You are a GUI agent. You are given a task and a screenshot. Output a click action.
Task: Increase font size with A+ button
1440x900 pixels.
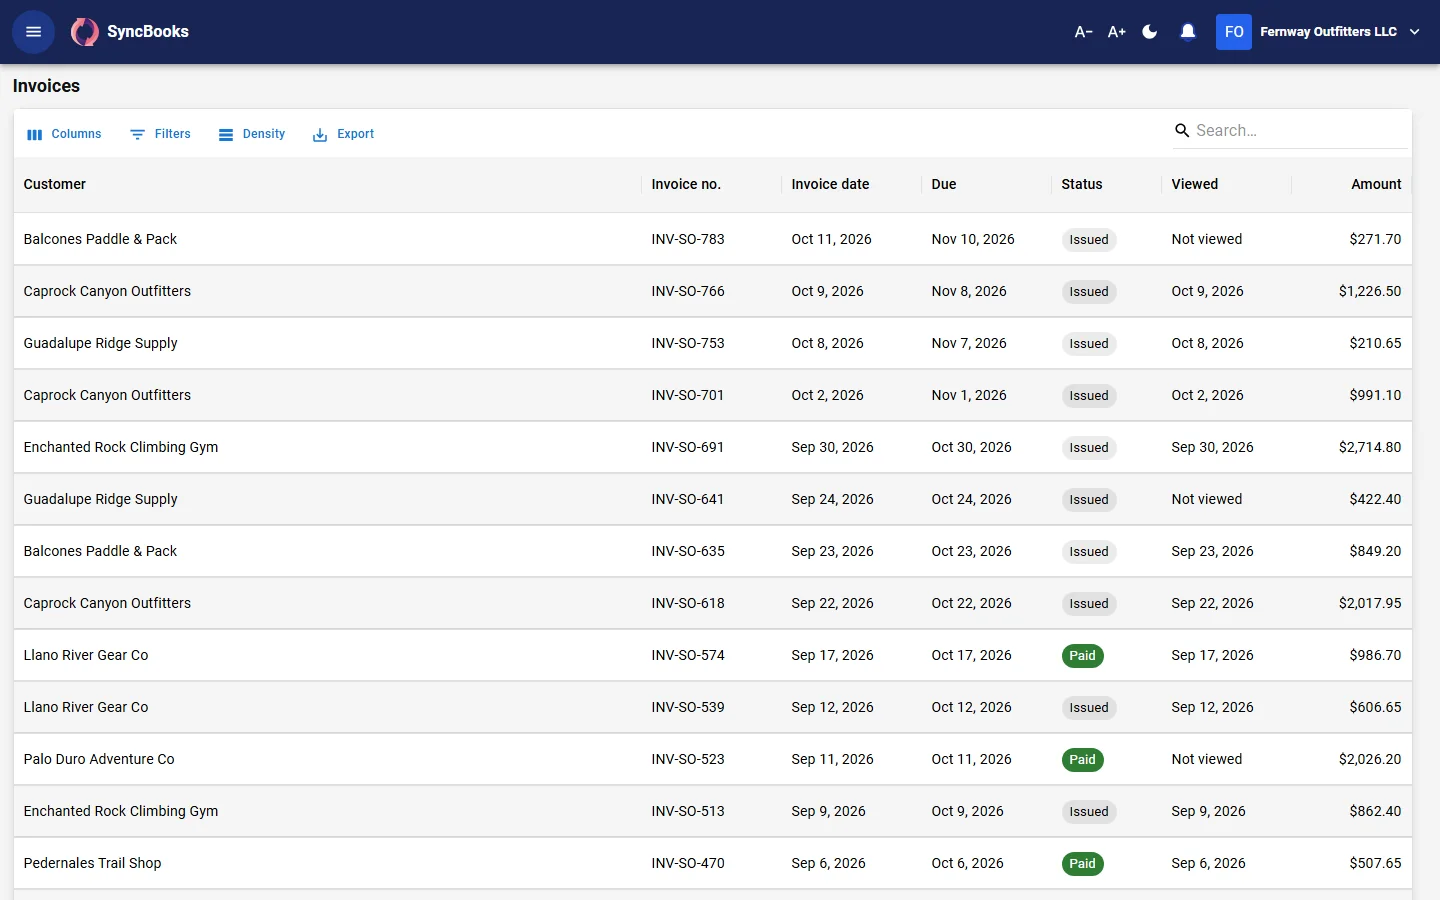click(x=1117, y=32)
